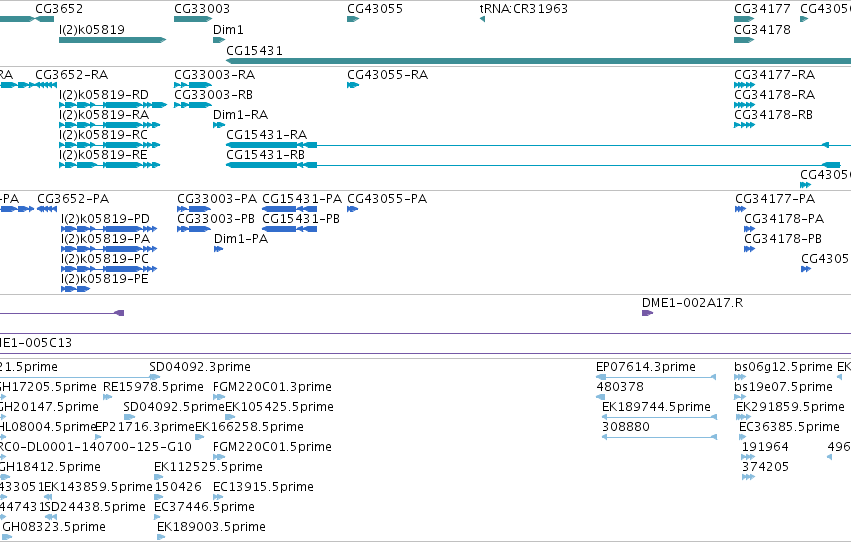Select the EP21716.3prime EST
This screenshot has width=851, height=542.
pyautogui.click(x=98, y=437)
